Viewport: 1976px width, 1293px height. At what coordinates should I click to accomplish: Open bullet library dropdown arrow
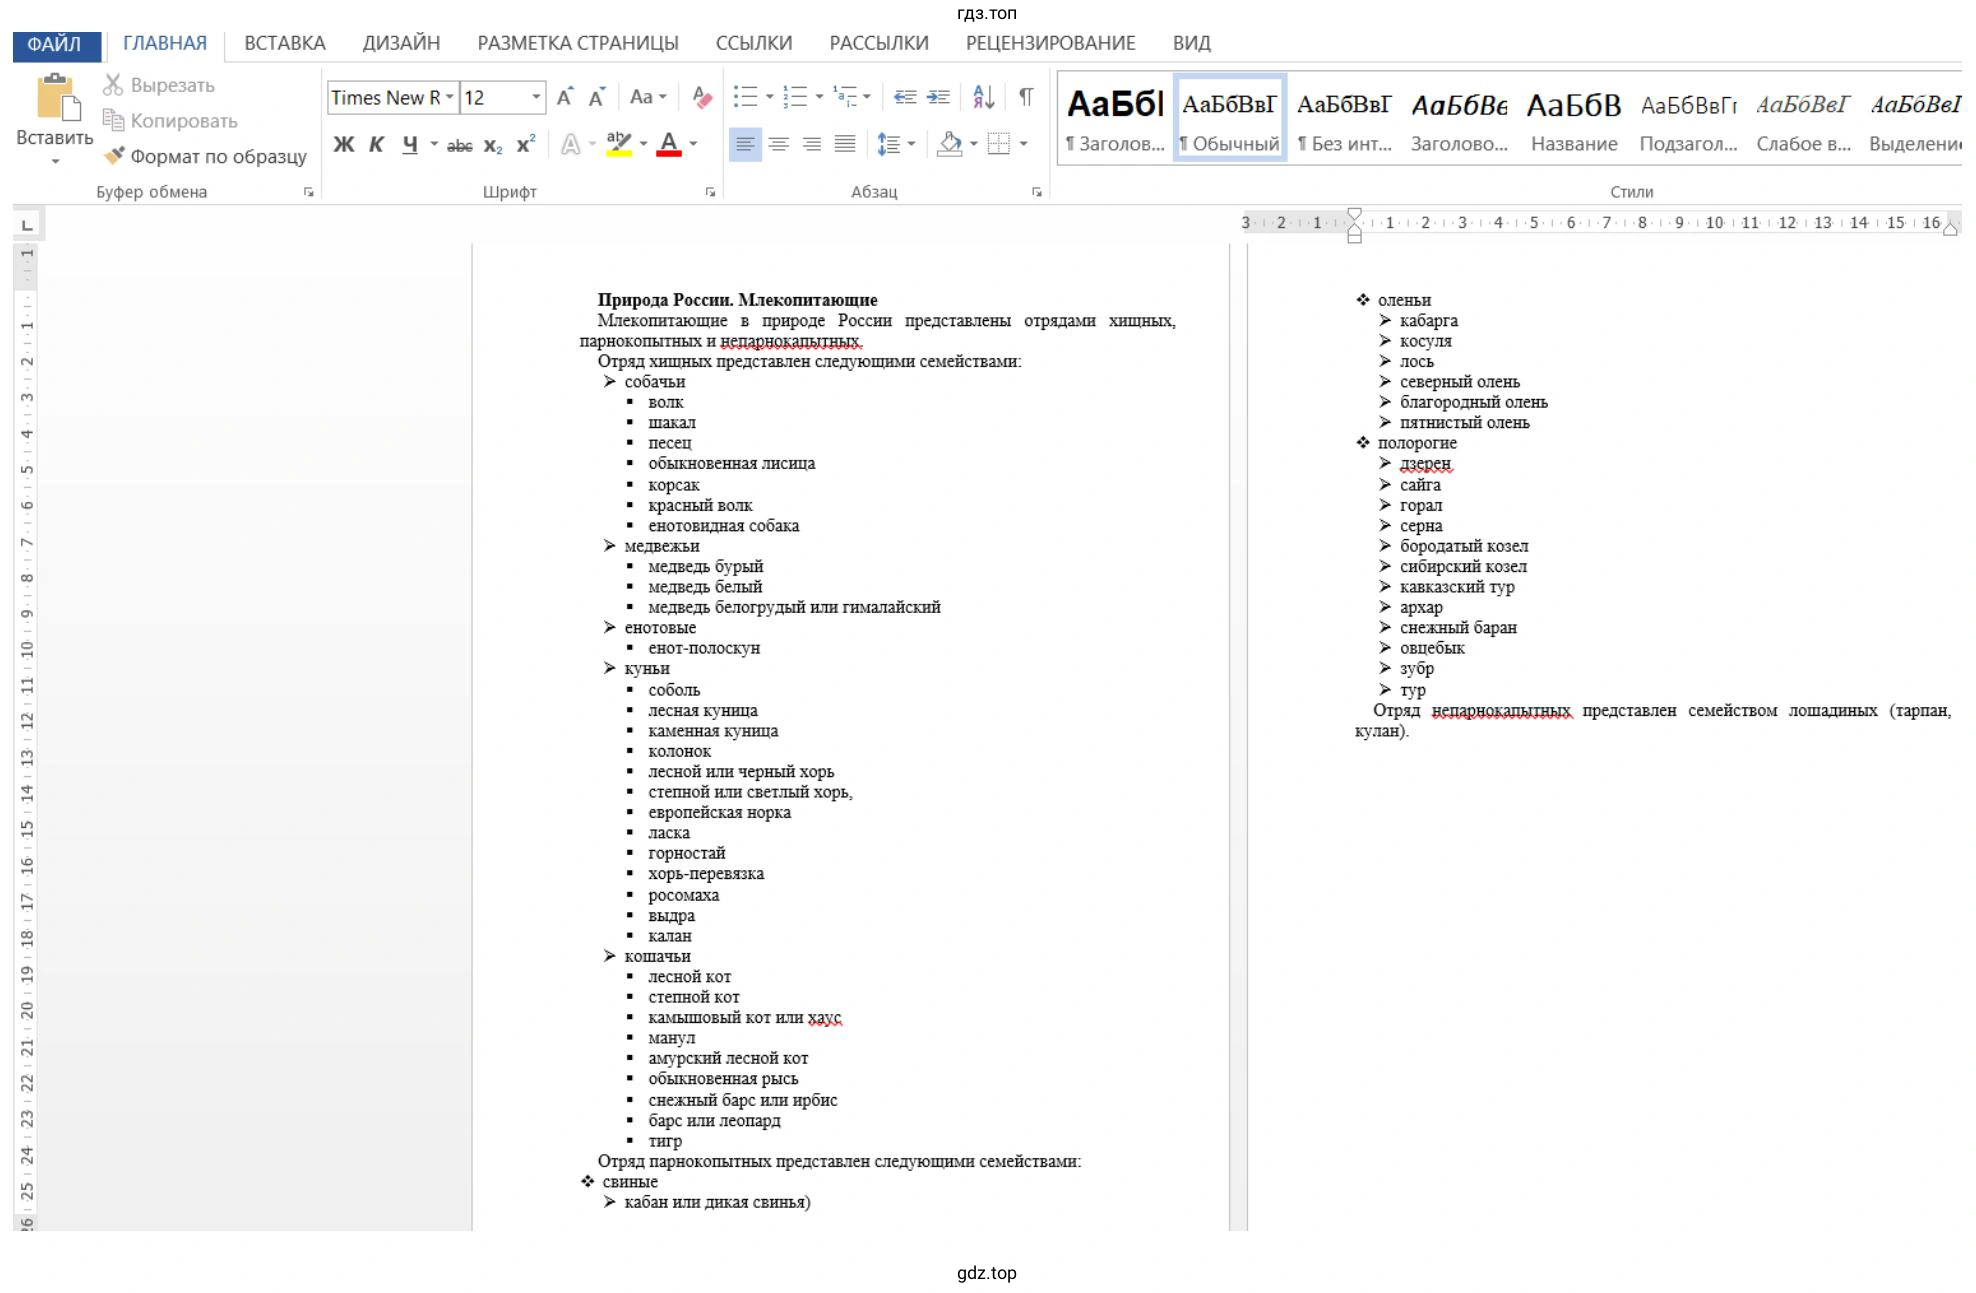tap(769, 97)
